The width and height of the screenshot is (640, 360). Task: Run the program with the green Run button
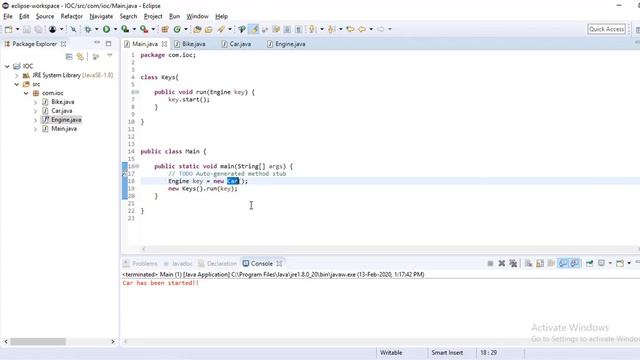[x=107, y=29]
